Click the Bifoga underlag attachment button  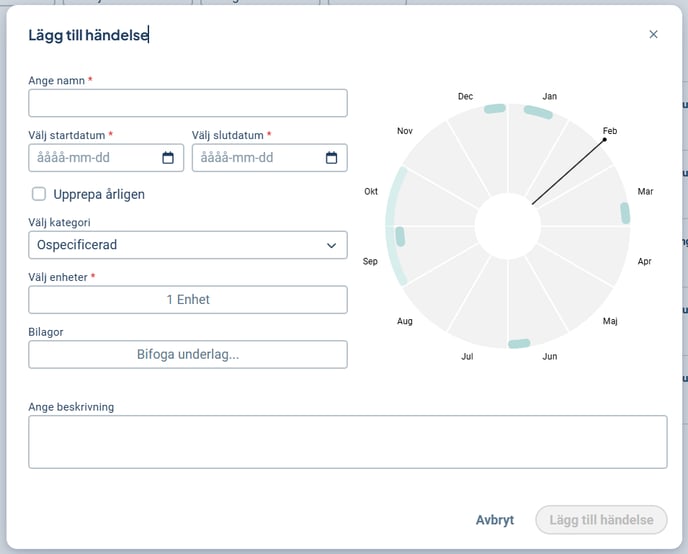187,354
